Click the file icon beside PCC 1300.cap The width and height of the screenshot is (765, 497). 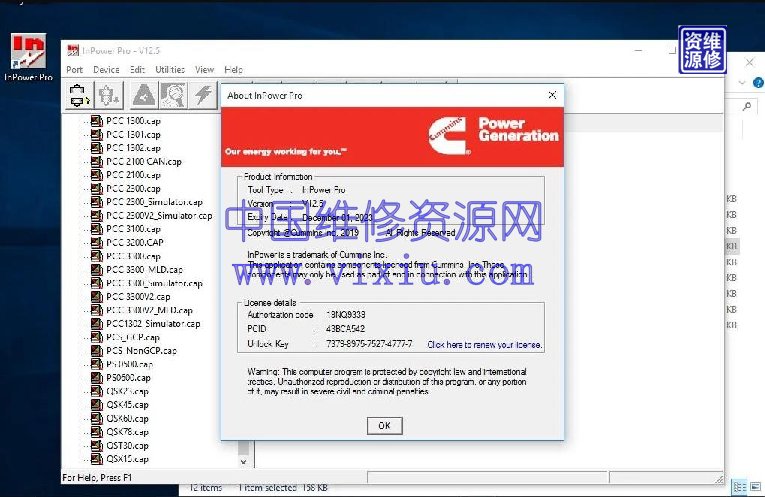(x=97, y=120)
